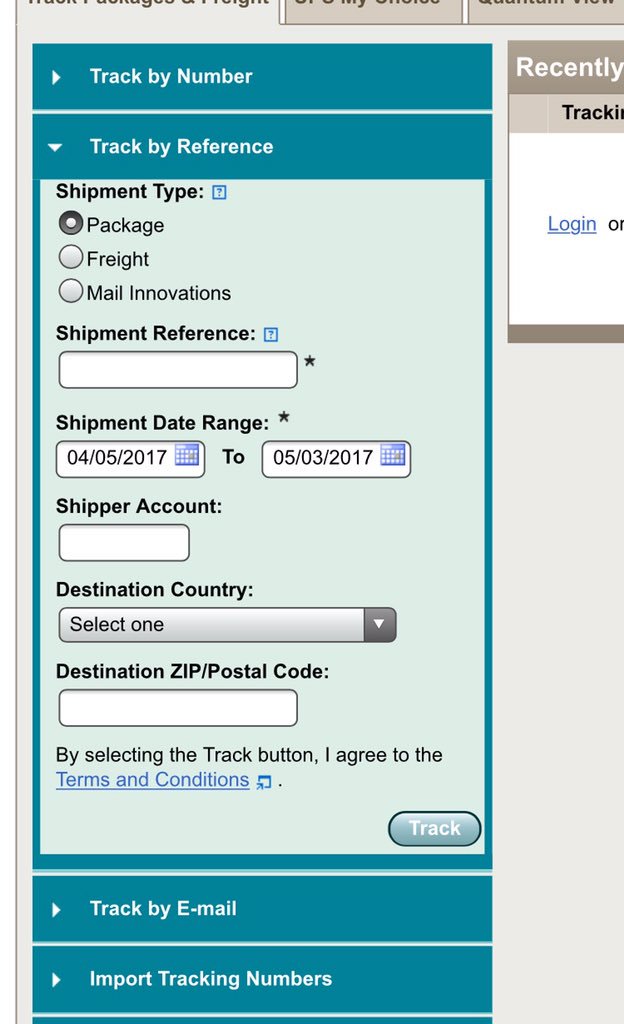Click the Login link
The image size is (624, 1024).
coord(572,224)
